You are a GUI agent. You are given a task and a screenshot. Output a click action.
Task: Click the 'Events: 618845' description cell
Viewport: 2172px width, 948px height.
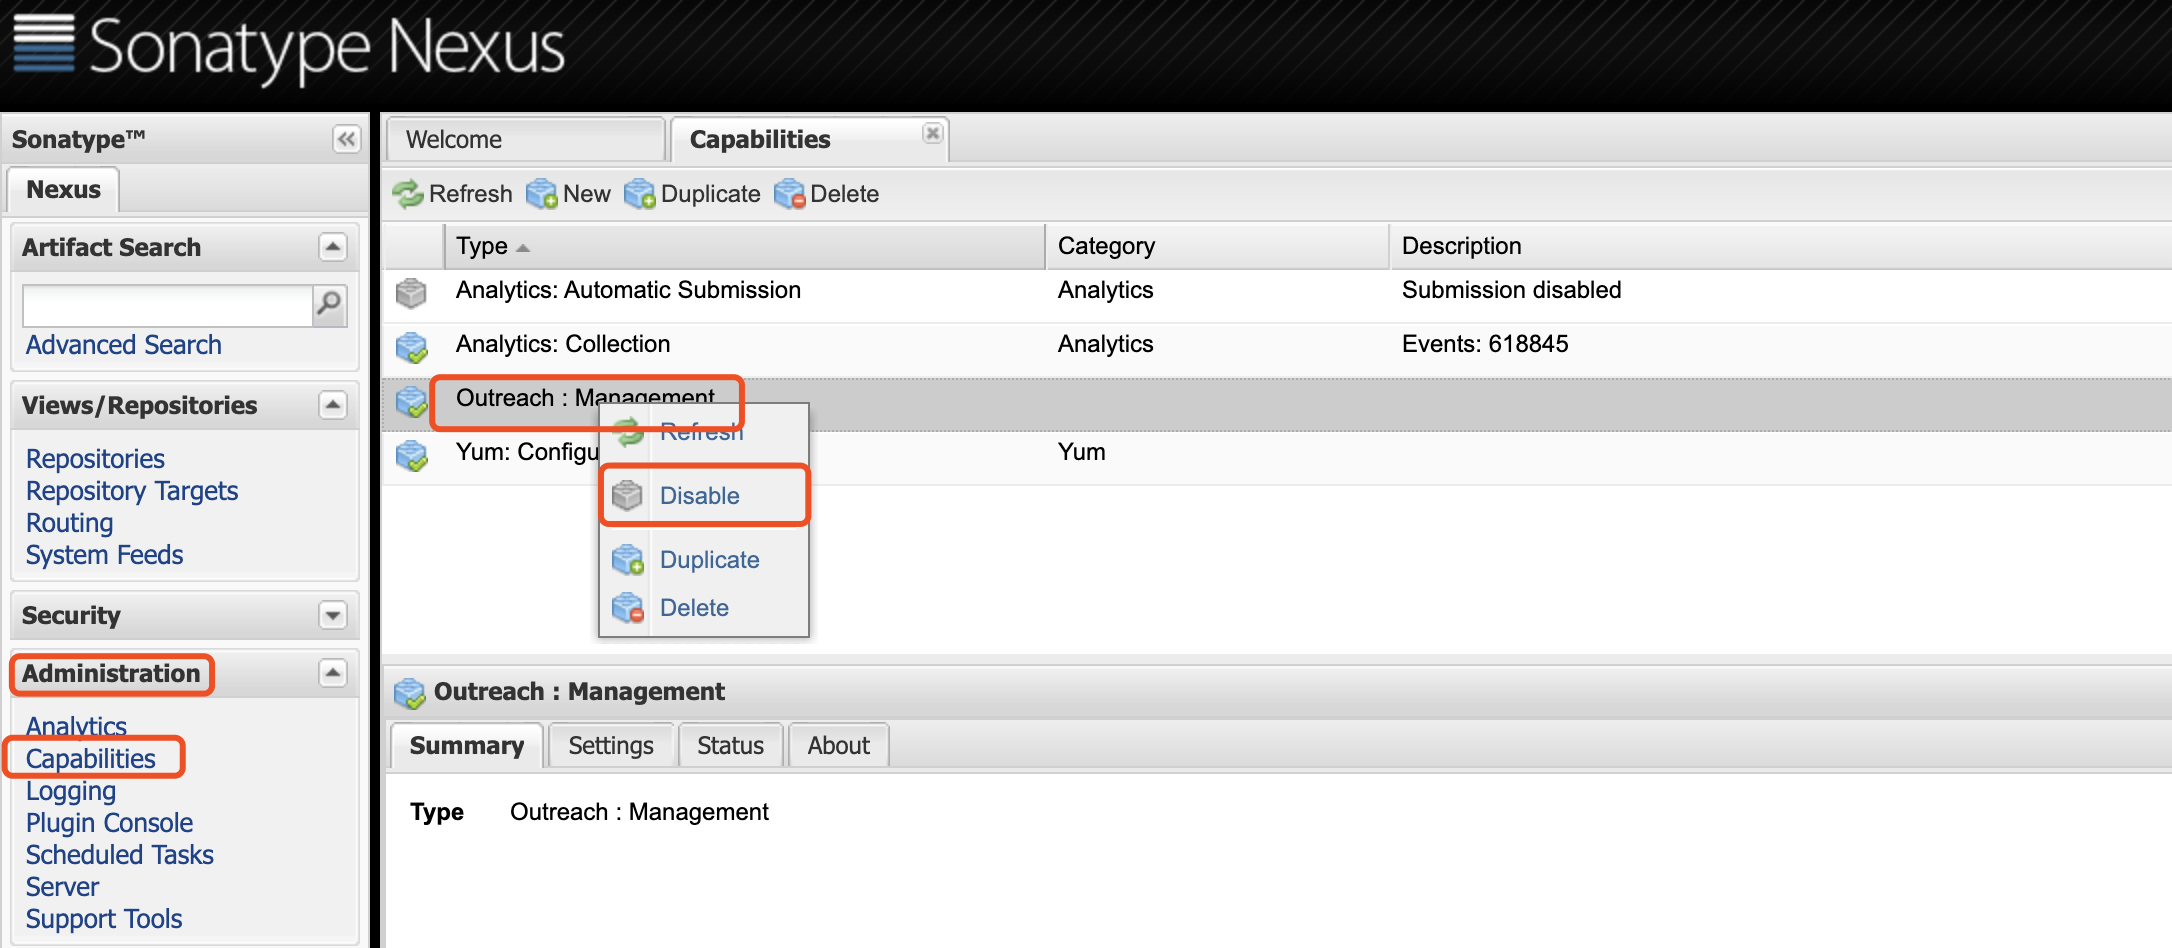point(1485,344)
